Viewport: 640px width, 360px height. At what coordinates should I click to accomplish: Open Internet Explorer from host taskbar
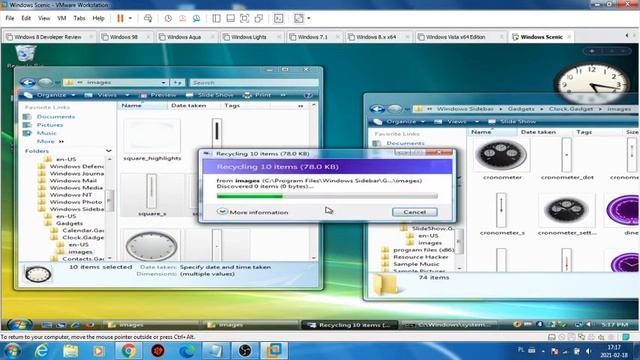41,351
